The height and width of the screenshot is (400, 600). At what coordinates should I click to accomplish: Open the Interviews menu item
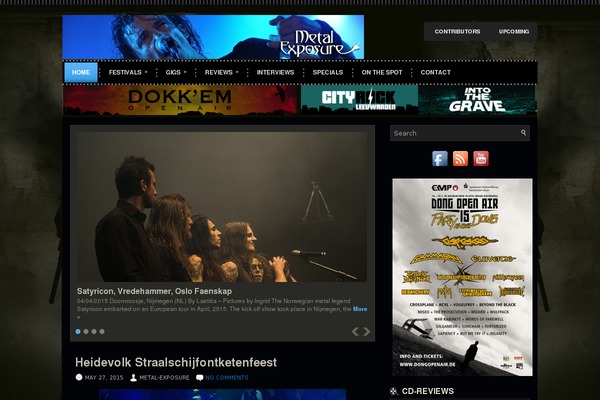[276, 72]
